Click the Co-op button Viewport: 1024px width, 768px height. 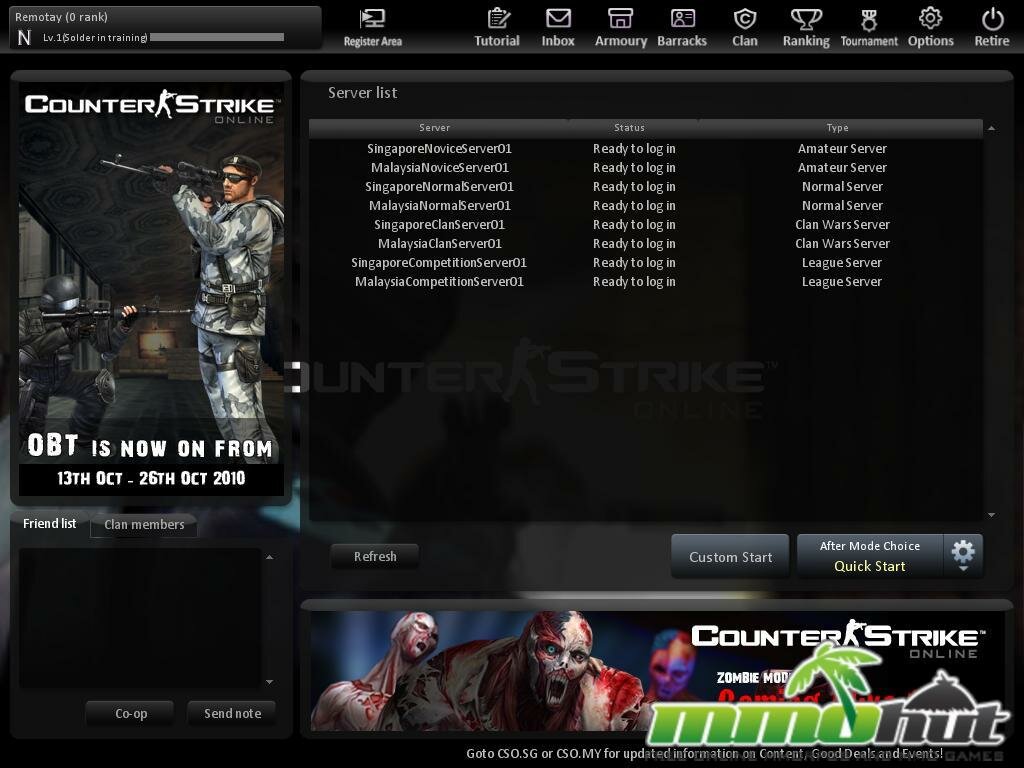pyautogui.click(x=131, y=714)
